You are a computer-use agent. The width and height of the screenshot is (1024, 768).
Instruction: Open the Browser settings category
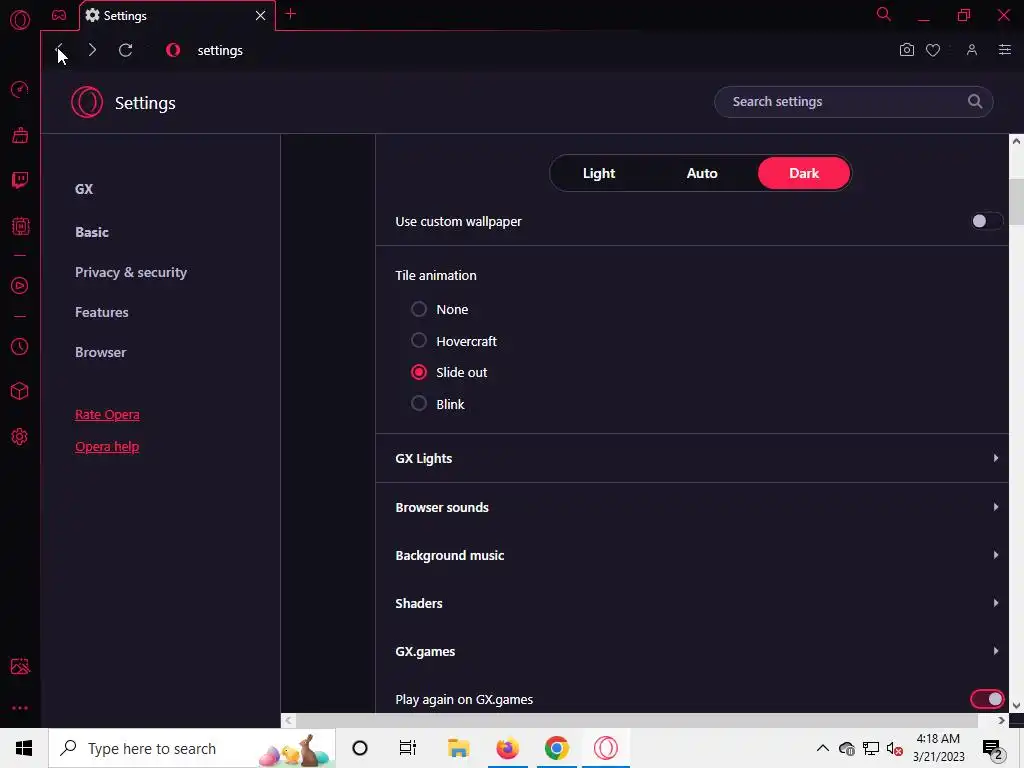[101, 352]
